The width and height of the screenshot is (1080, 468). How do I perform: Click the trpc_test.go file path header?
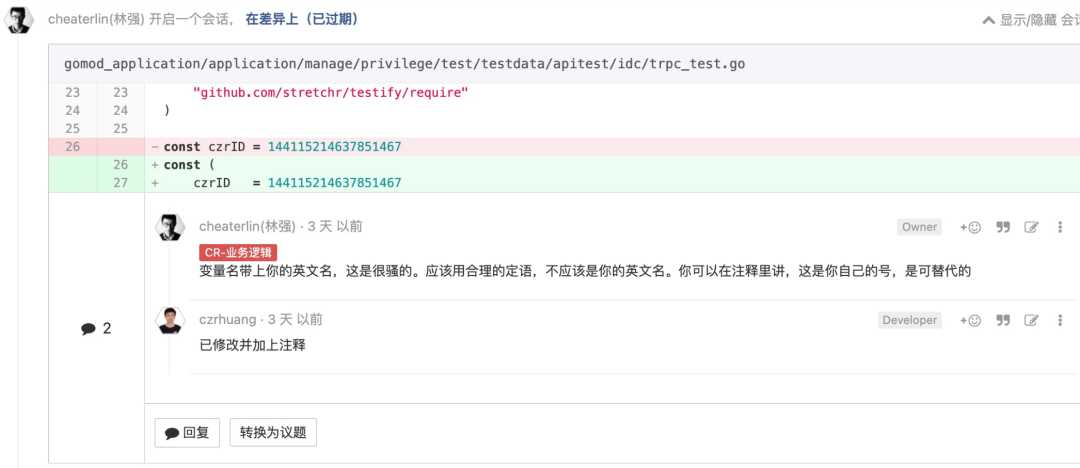(404, 64)
